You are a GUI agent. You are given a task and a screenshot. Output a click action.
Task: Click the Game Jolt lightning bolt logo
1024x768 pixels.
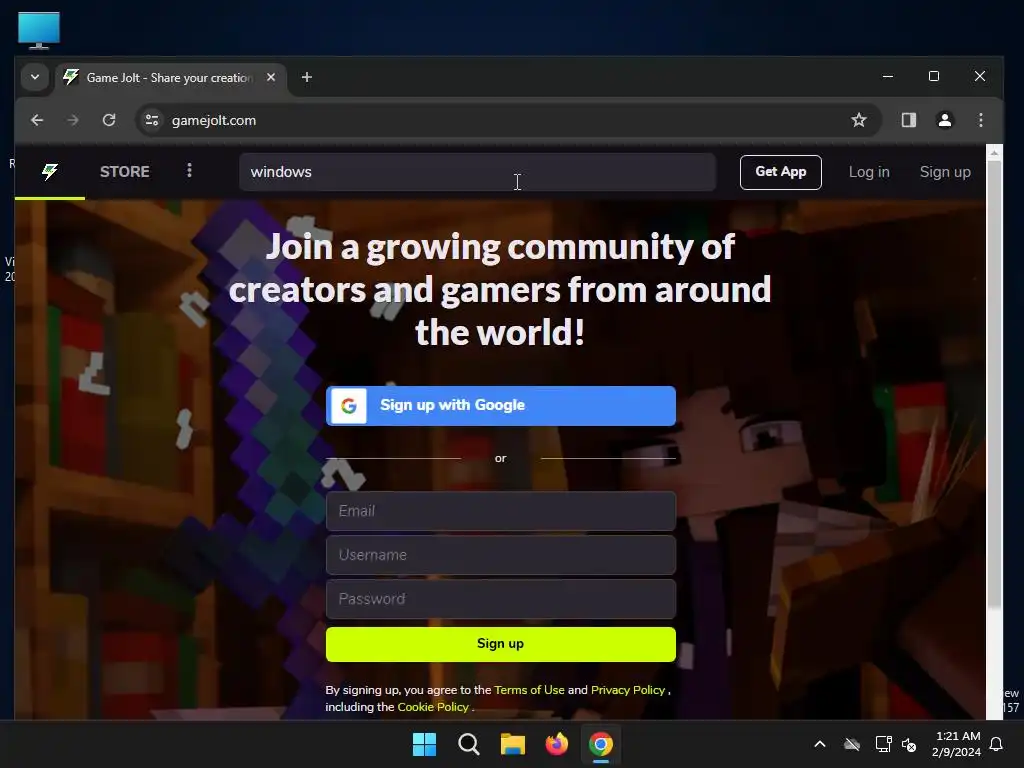coord(50,172)
